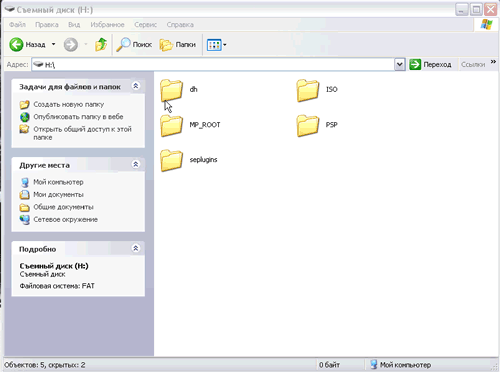500x372 pixels.
Task: Expand the Ссылки toolbar chevron
Action: click(493, 62)
